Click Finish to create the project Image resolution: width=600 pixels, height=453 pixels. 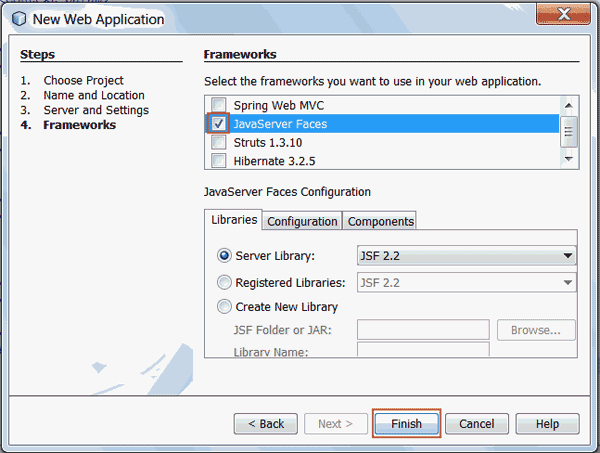pyautogui.click(x=406, y=424)
